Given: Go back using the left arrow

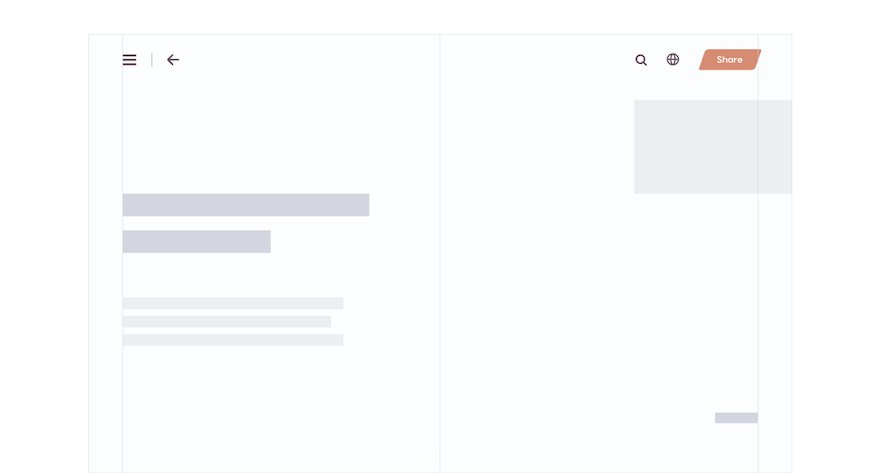Looking at the screenshot, I should click(173, 60).
